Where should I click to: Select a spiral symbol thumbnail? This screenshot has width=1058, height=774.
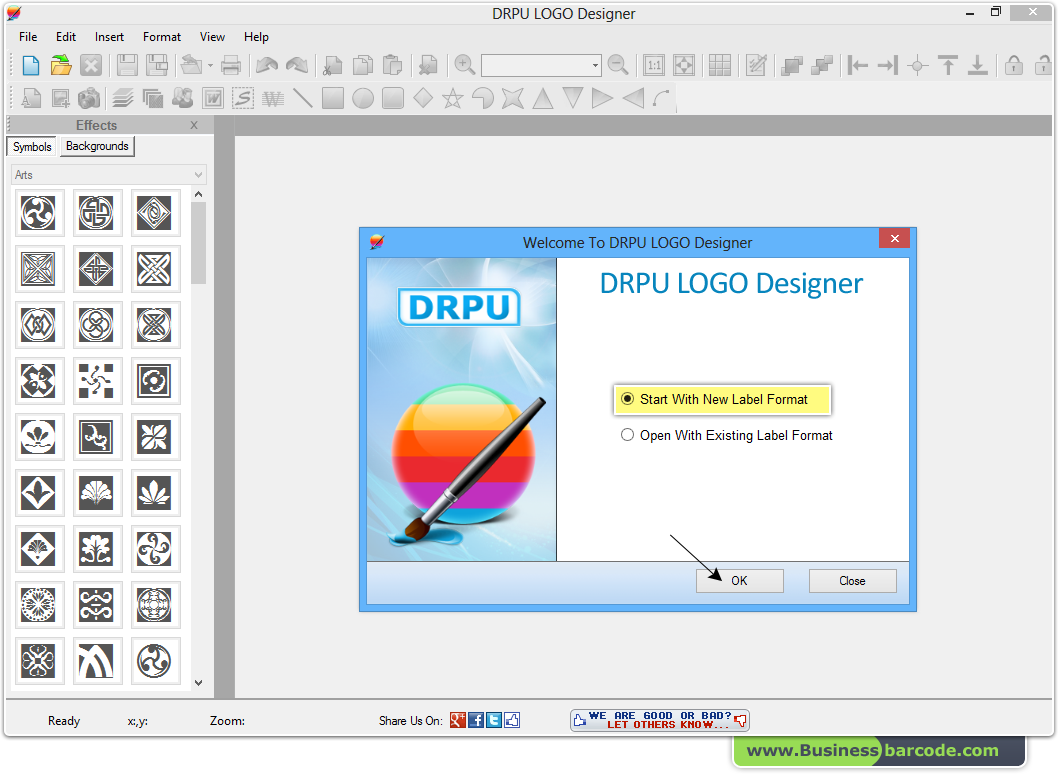tap(38, 212)
